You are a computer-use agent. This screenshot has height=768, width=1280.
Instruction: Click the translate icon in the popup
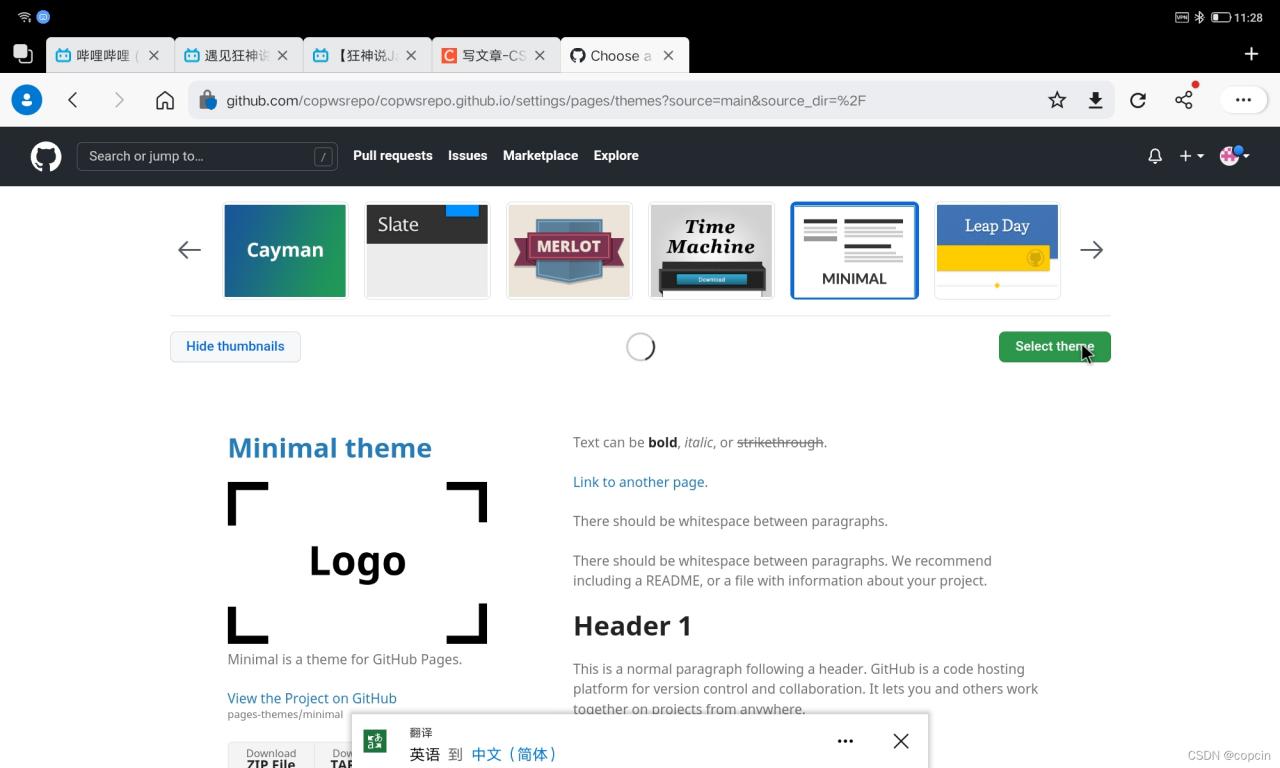375,741
